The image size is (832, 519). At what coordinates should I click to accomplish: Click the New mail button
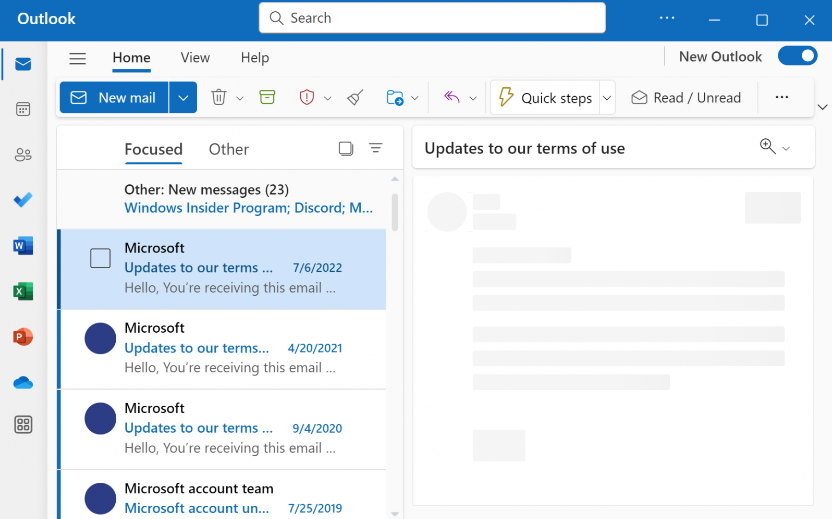point(114,98)
